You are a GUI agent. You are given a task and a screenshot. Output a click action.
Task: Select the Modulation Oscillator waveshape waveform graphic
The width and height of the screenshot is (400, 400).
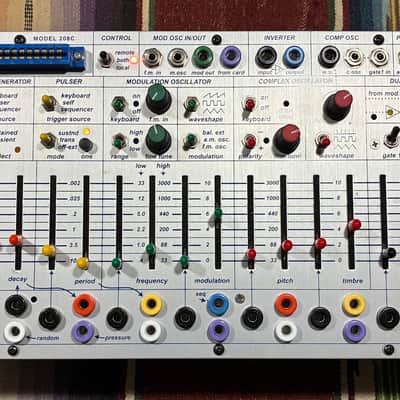pyautogui.click(x=214, y=103)
